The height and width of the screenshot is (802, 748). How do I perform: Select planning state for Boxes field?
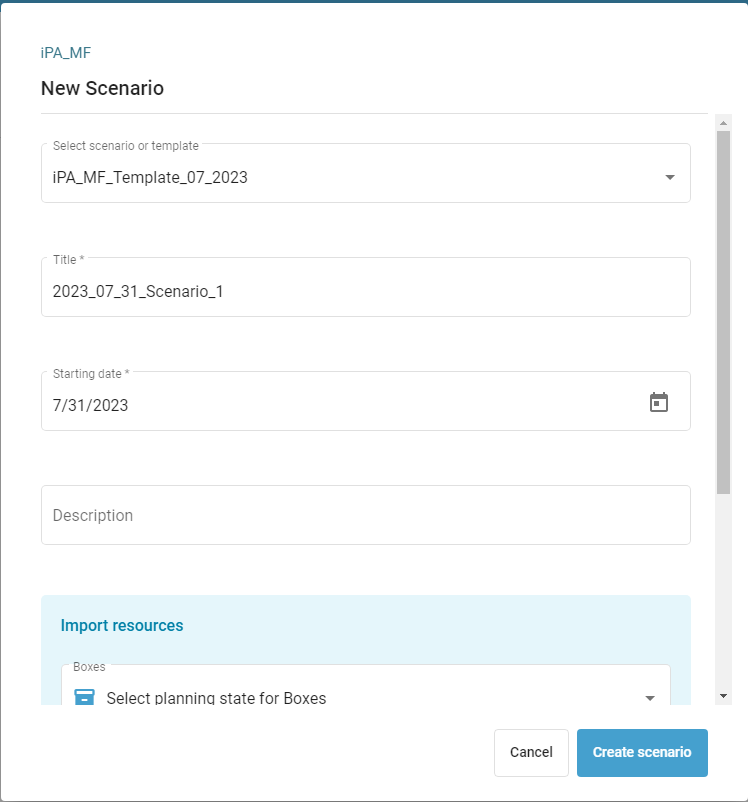pos(366,685)
